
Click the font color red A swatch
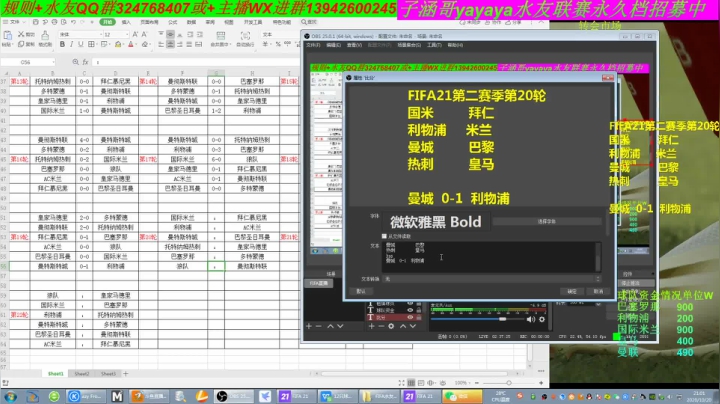coord(131,45)
